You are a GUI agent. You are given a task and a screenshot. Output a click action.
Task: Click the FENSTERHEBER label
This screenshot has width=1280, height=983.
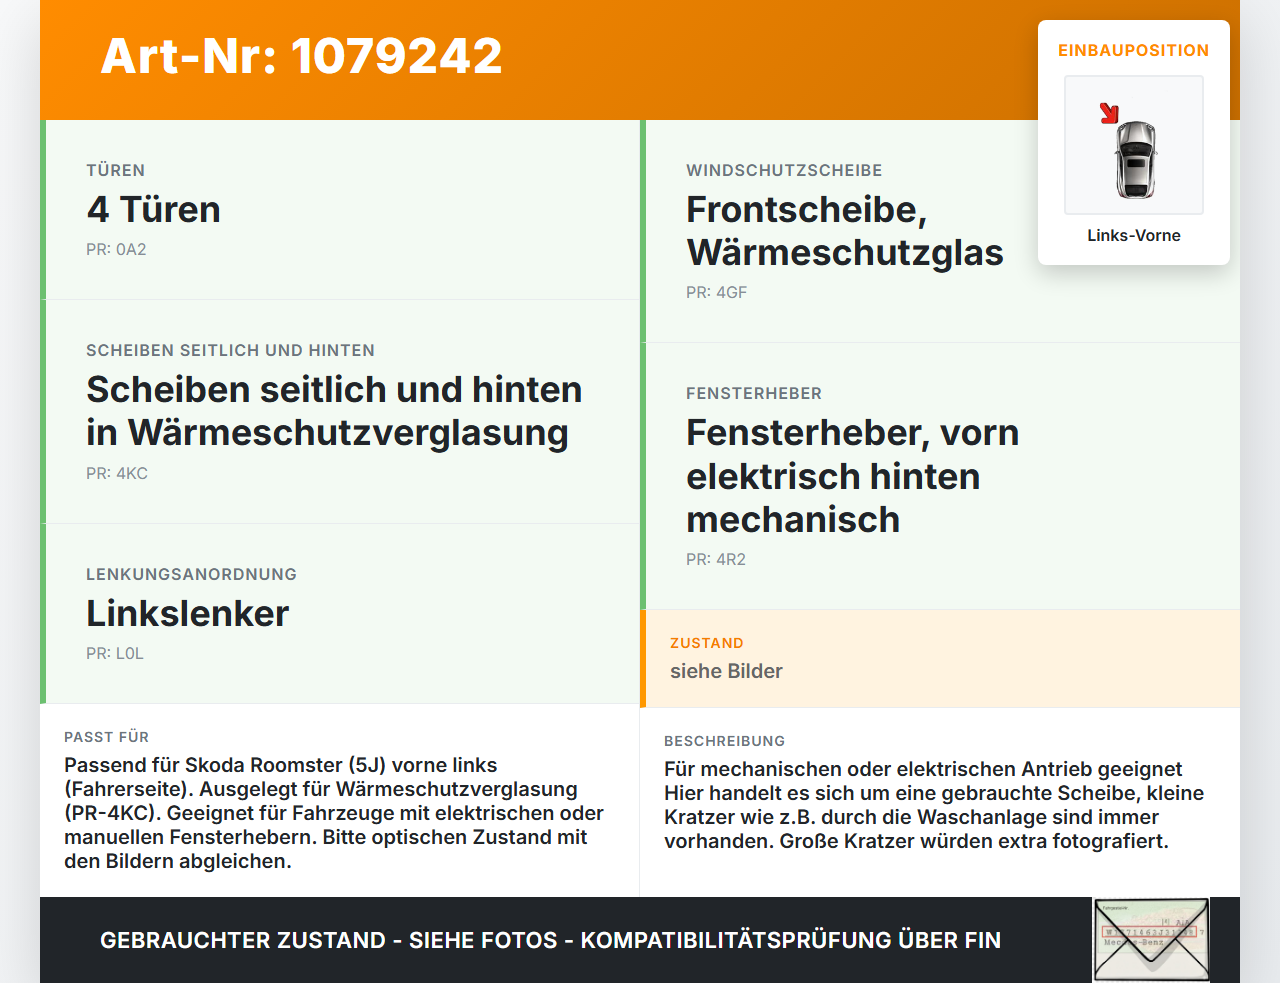click(754, 393)
